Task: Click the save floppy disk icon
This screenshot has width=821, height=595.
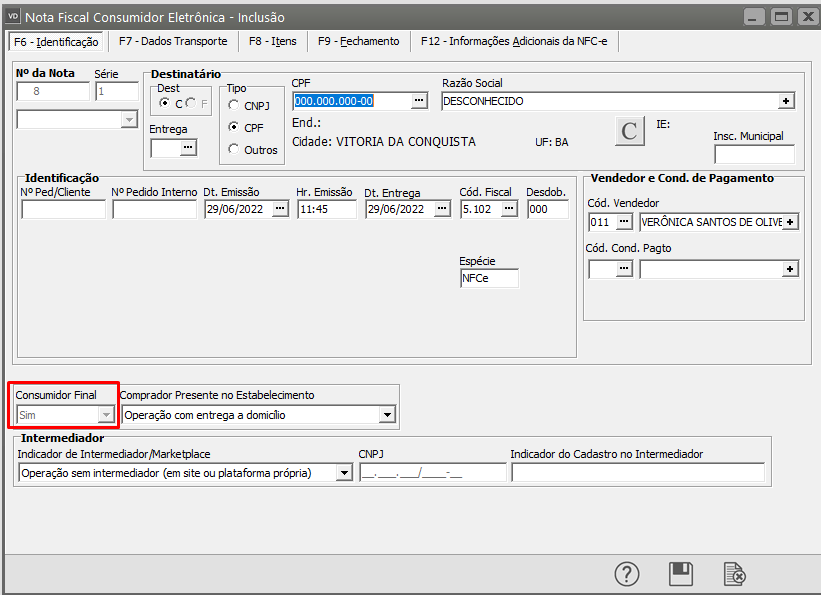Action: tap(681, 573)
